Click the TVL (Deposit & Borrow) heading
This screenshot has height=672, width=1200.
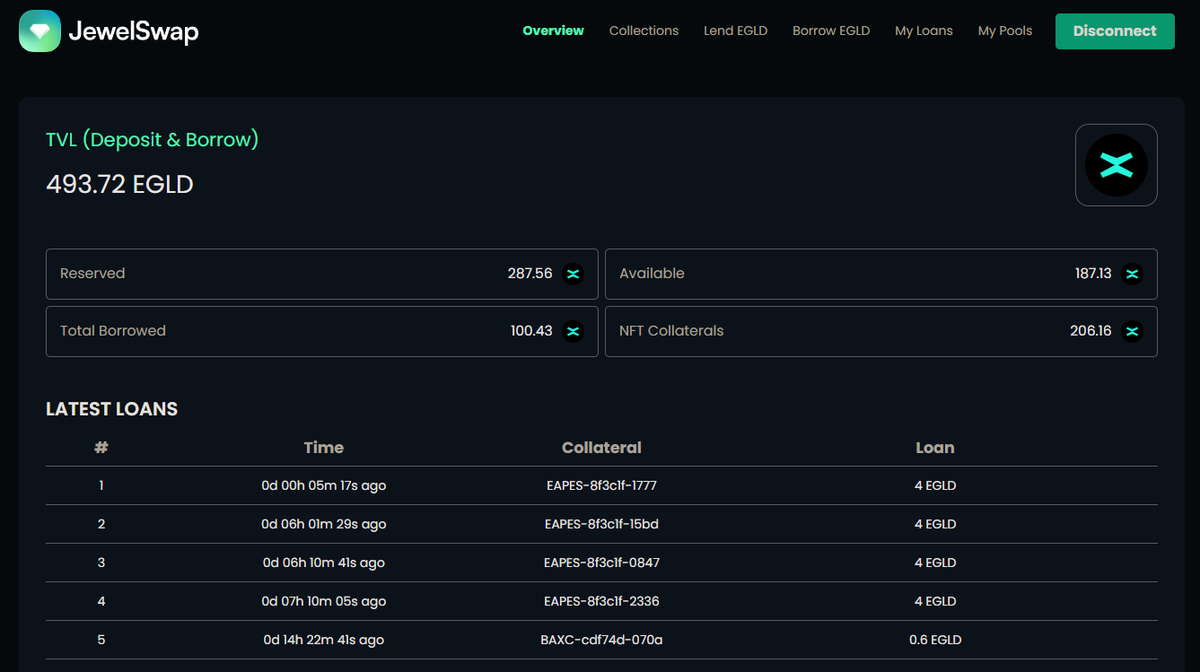pyautogui.click(x=152, y=140)
